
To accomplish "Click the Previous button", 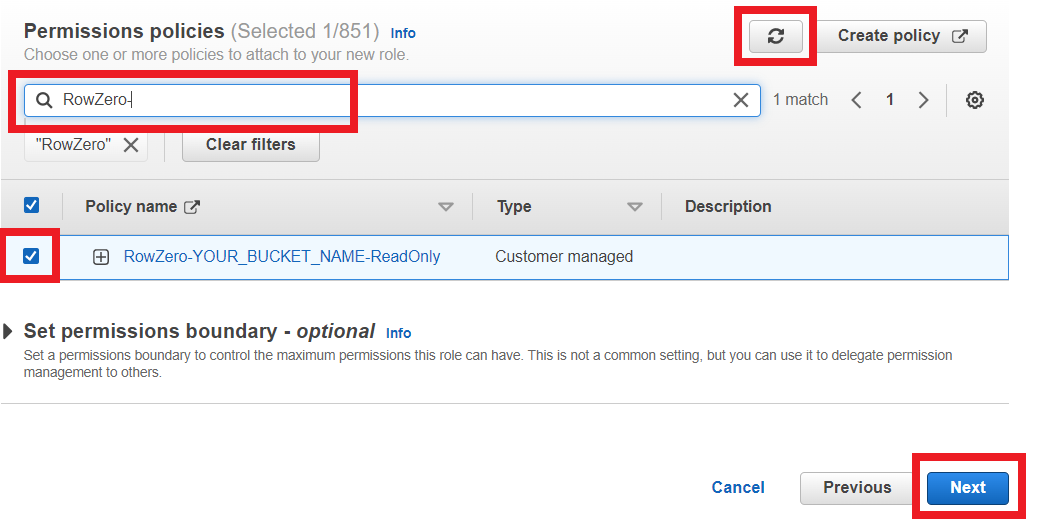I will [x=856, y=488].
